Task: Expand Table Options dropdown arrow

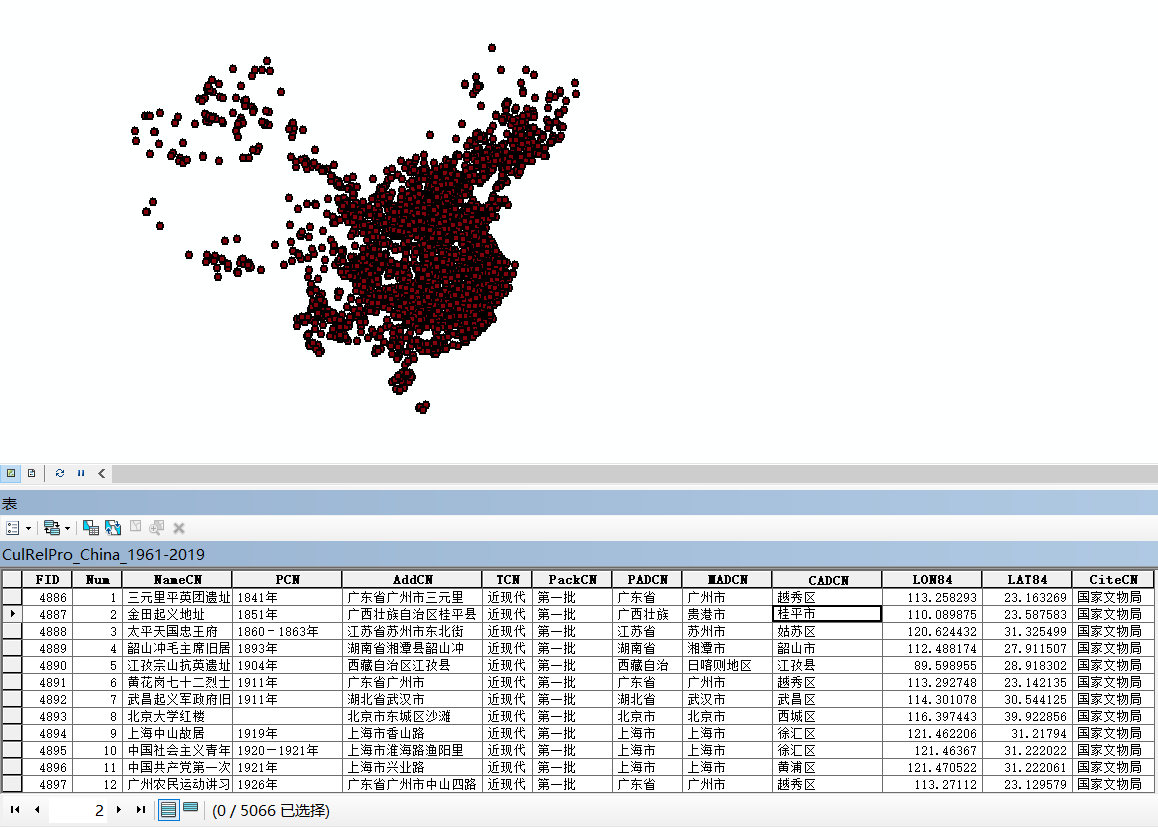Action: pos(29,528)
